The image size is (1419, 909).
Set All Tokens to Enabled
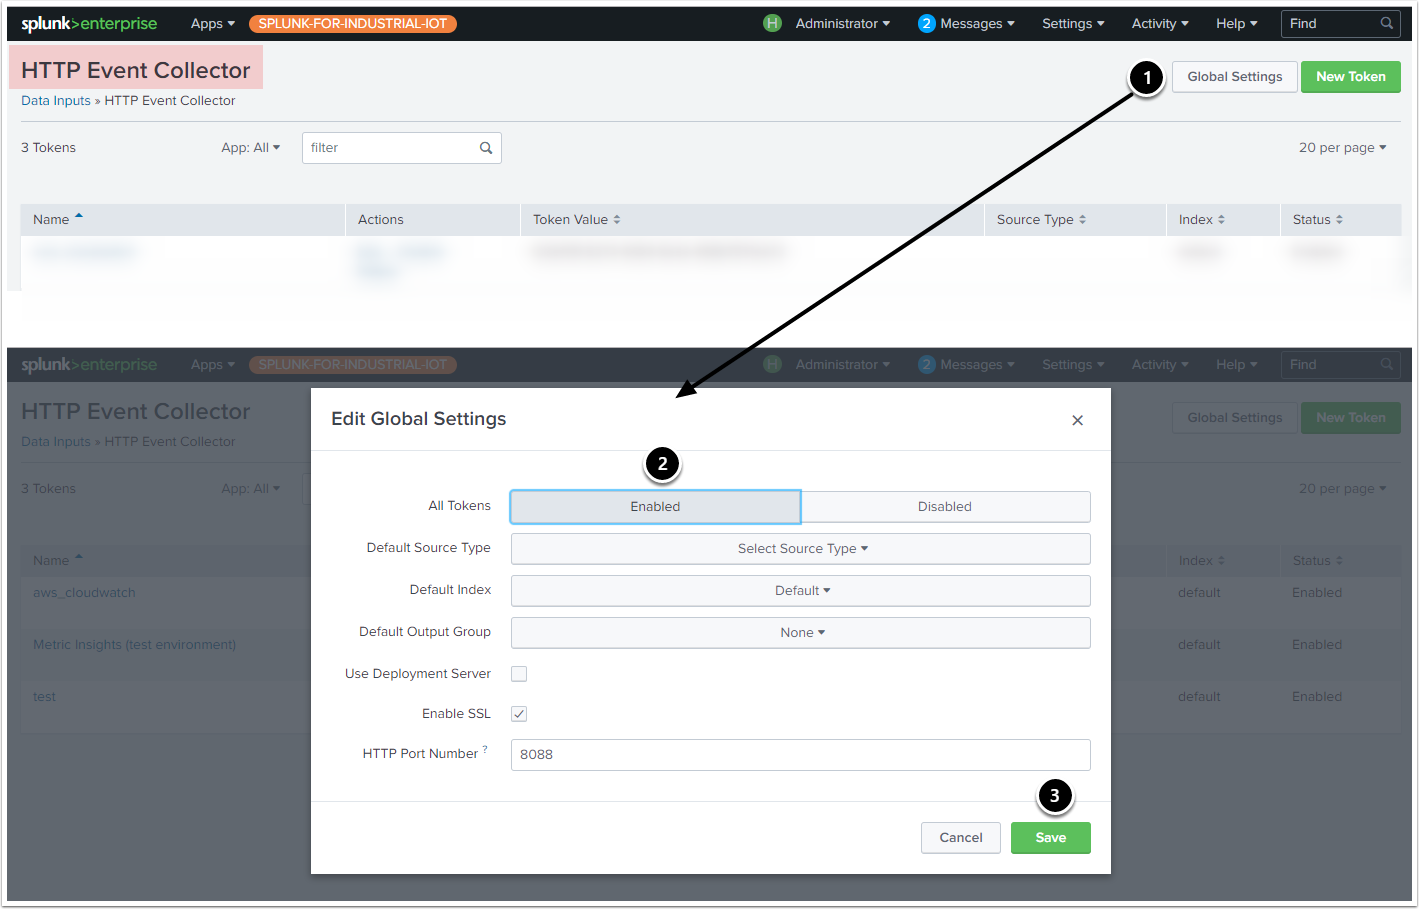(655, 507)
